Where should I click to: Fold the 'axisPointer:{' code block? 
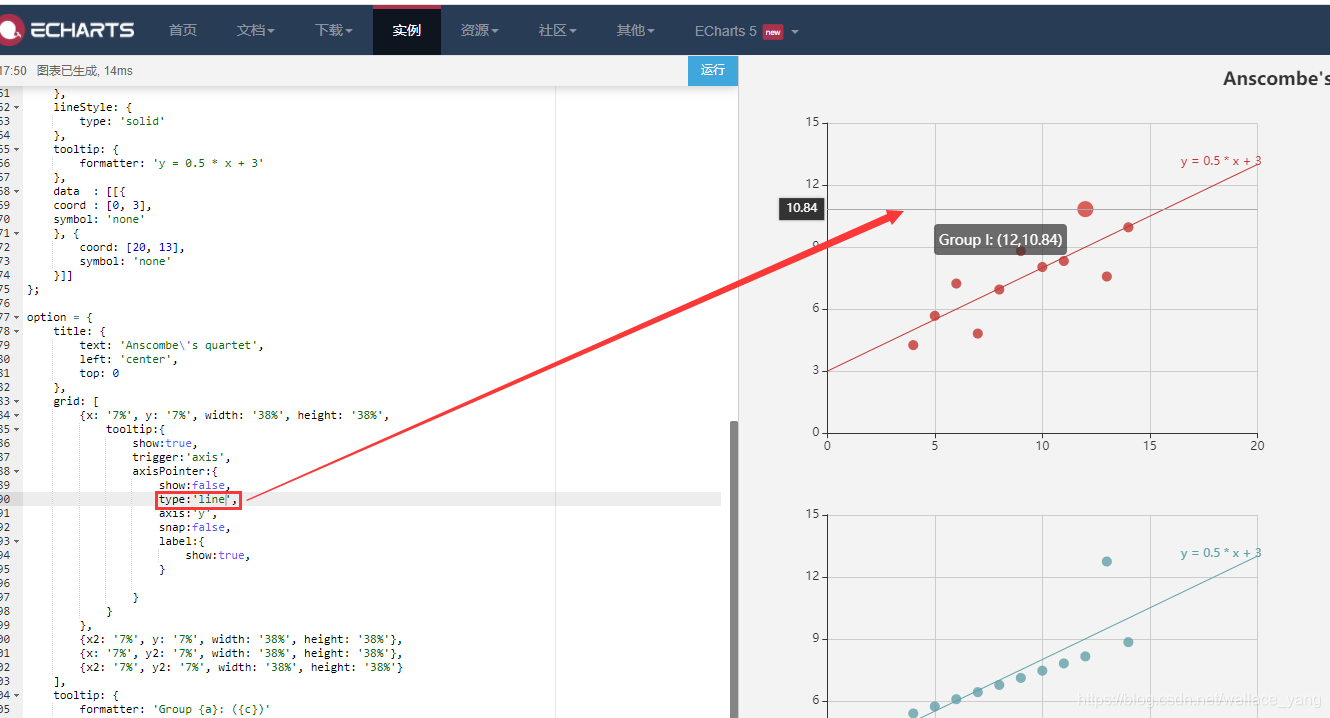click(17, 471)
